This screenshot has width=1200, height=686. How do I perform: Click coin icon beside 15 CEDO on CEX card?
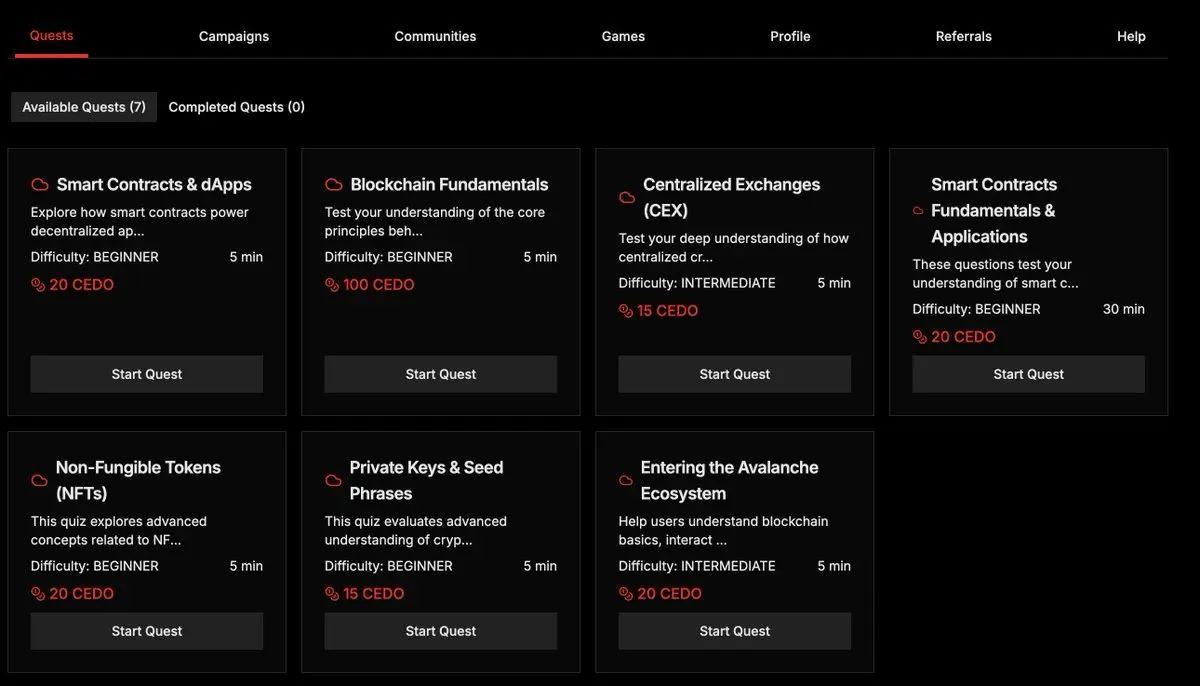click(x=626, y=311)
